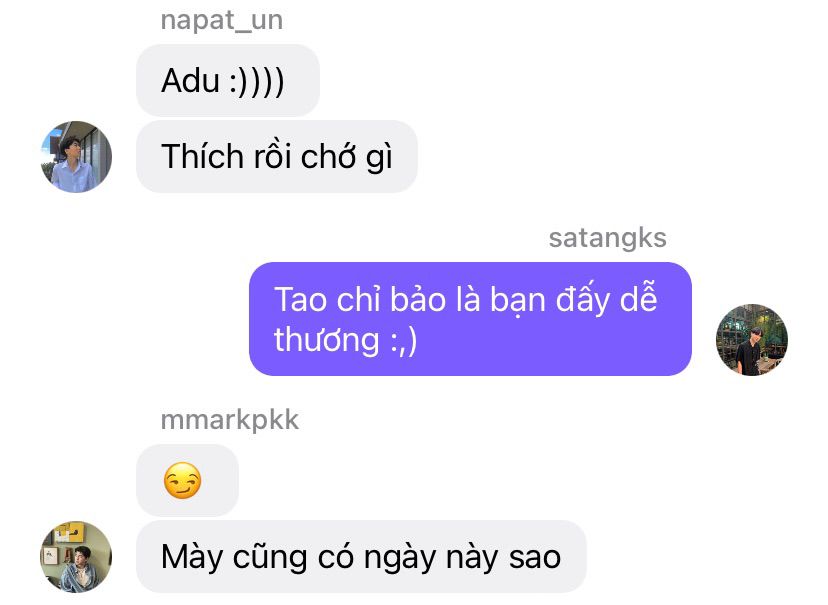Tap the ":))))" emoticon after Adu
Image resolution: width=828 pixels, height=605 pixels.
click(x=257, y=82)
